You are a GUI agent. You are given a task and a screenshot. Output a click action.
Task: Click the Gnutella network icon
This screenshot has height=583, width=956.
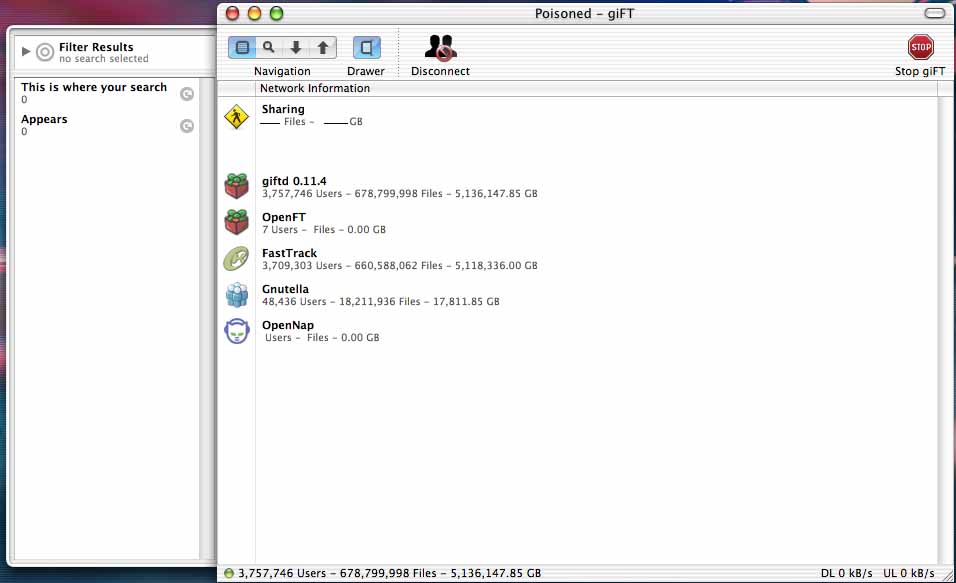[x=237, y=295]
